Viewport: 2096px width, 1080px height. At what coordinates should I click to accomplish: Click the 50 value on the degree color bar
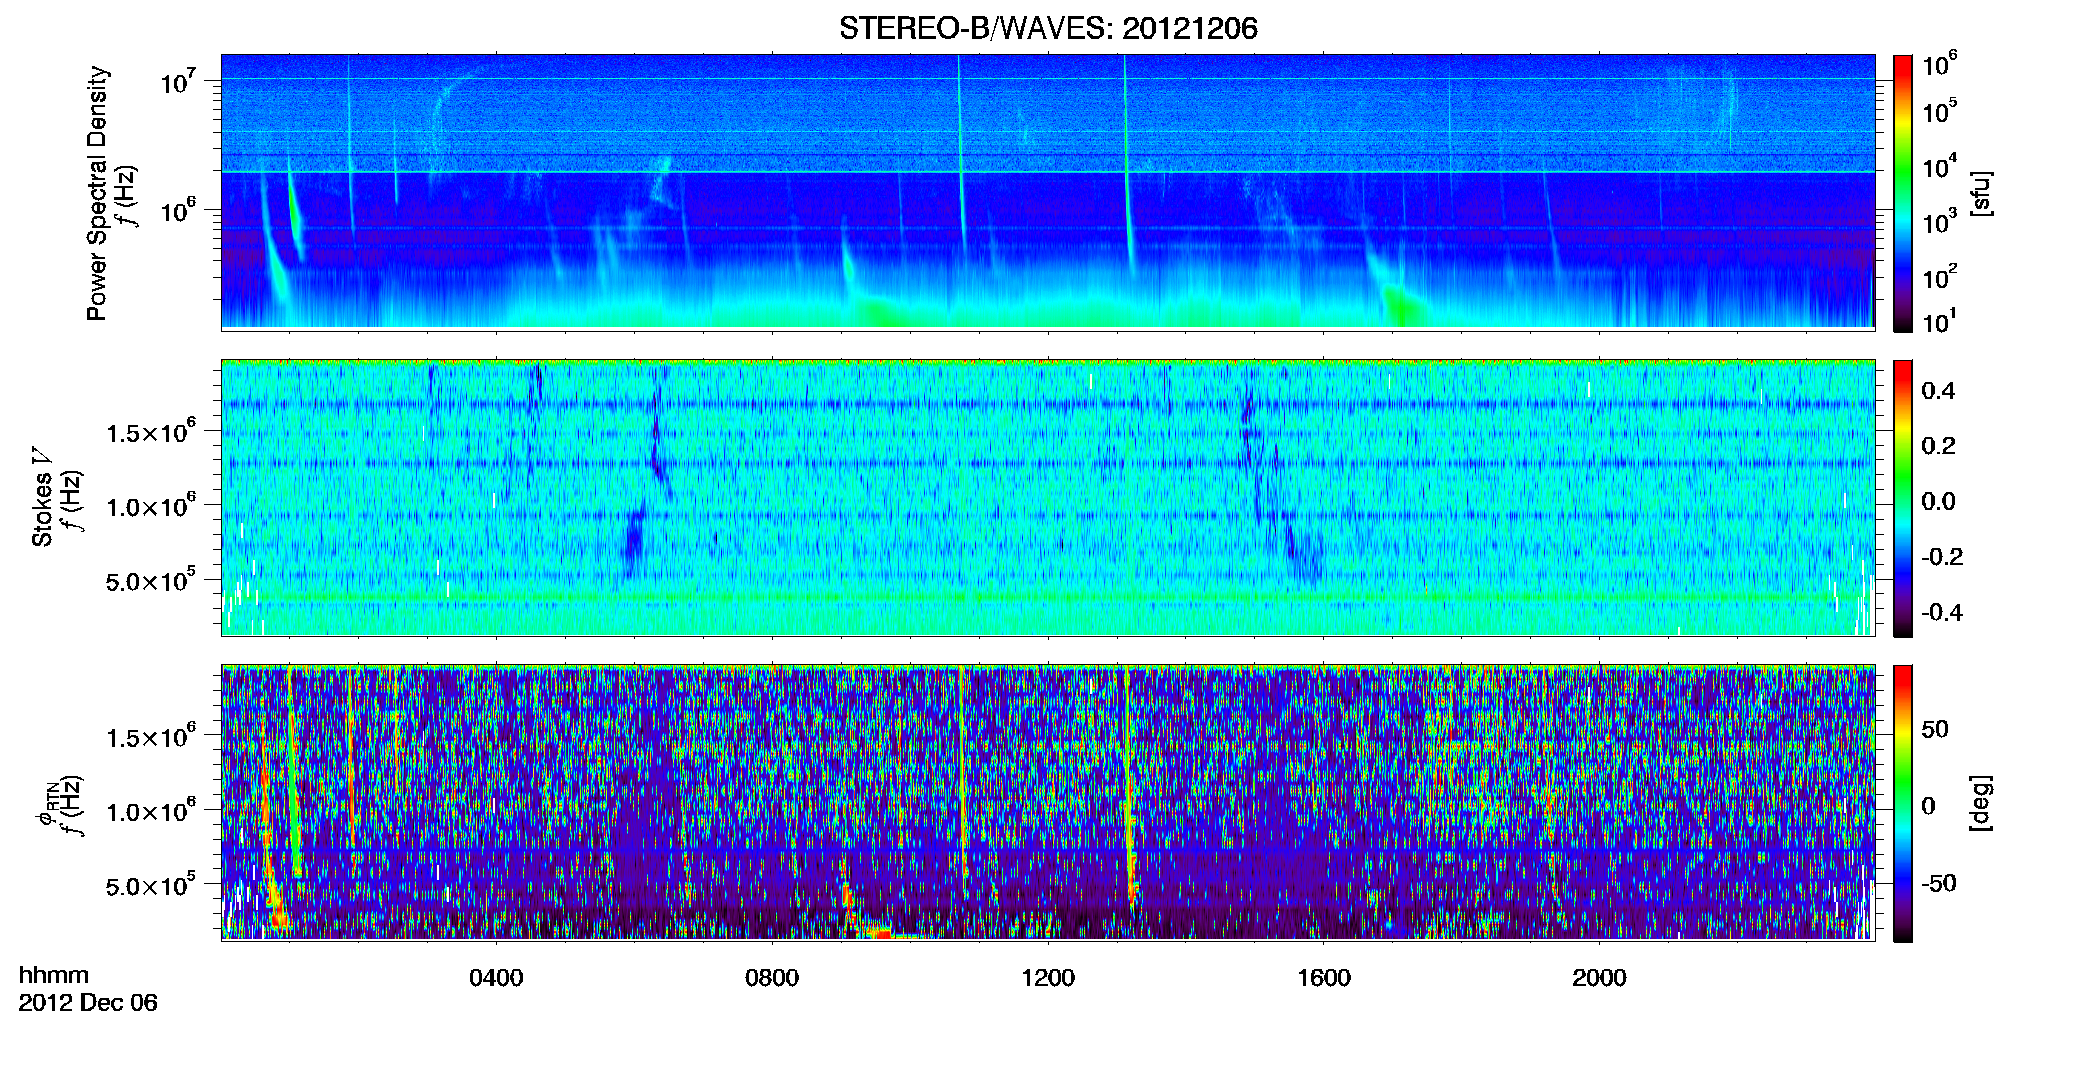click(x=1935, y=729)
